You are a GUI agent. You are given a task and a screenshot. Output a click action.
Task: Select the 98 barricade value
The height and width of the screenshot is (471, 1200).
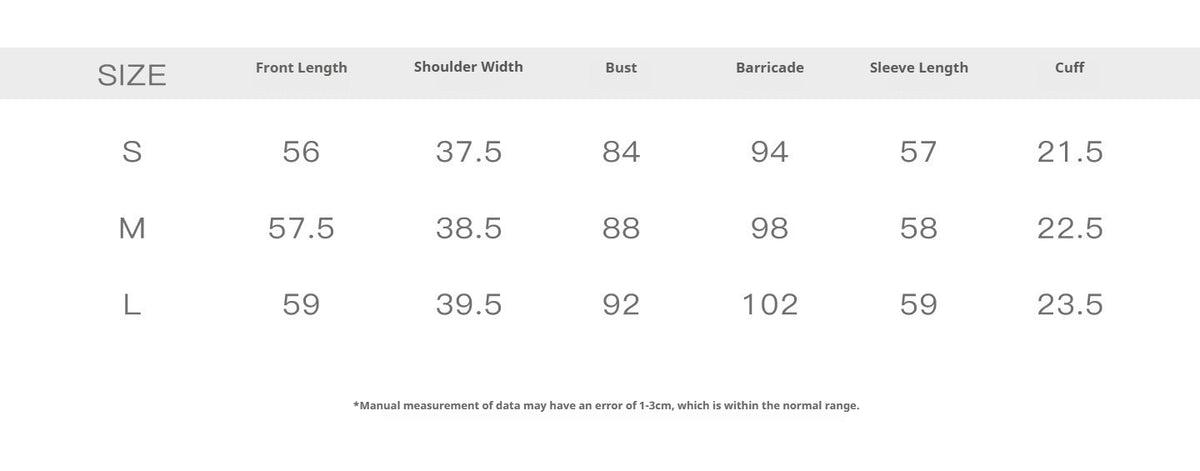769,229
